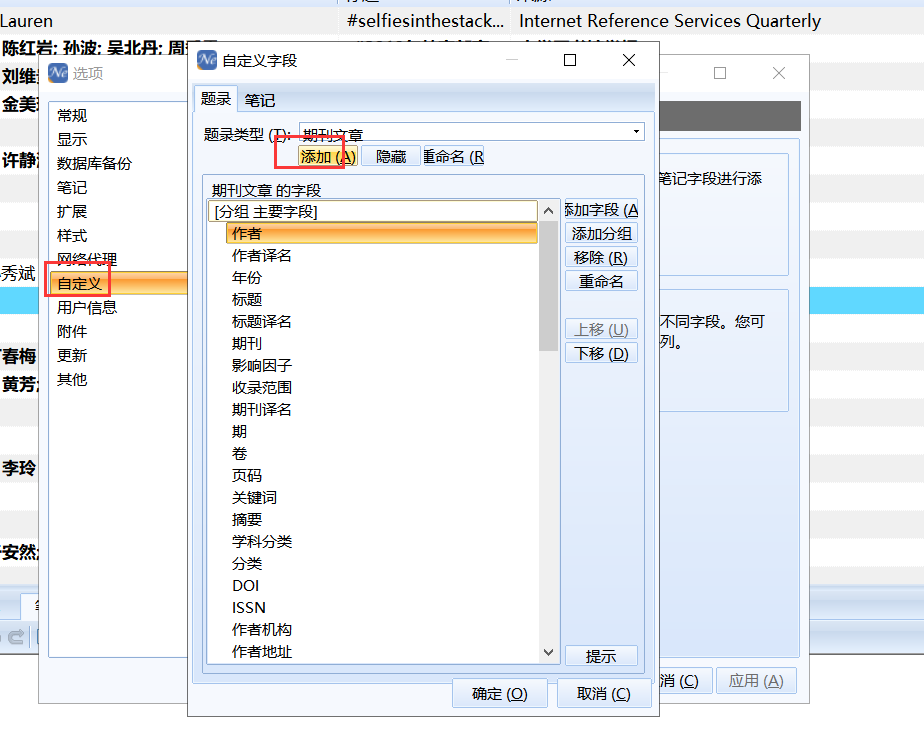Click the 添加 (A) button under 题录类型

click(x=328, y=157)
